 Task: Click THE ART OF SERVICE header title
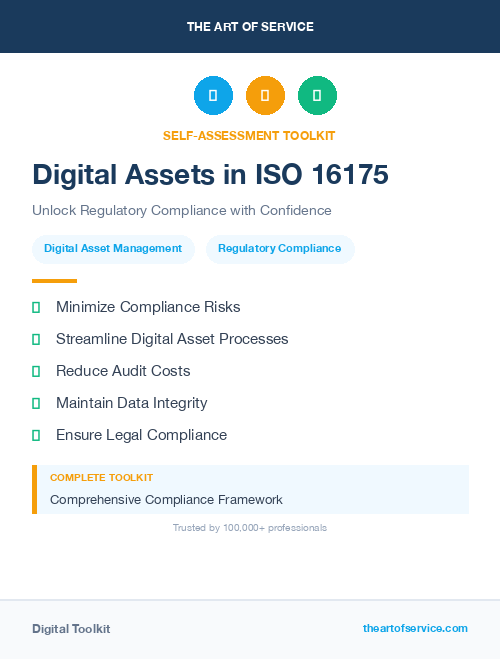[x=250, y=27]
